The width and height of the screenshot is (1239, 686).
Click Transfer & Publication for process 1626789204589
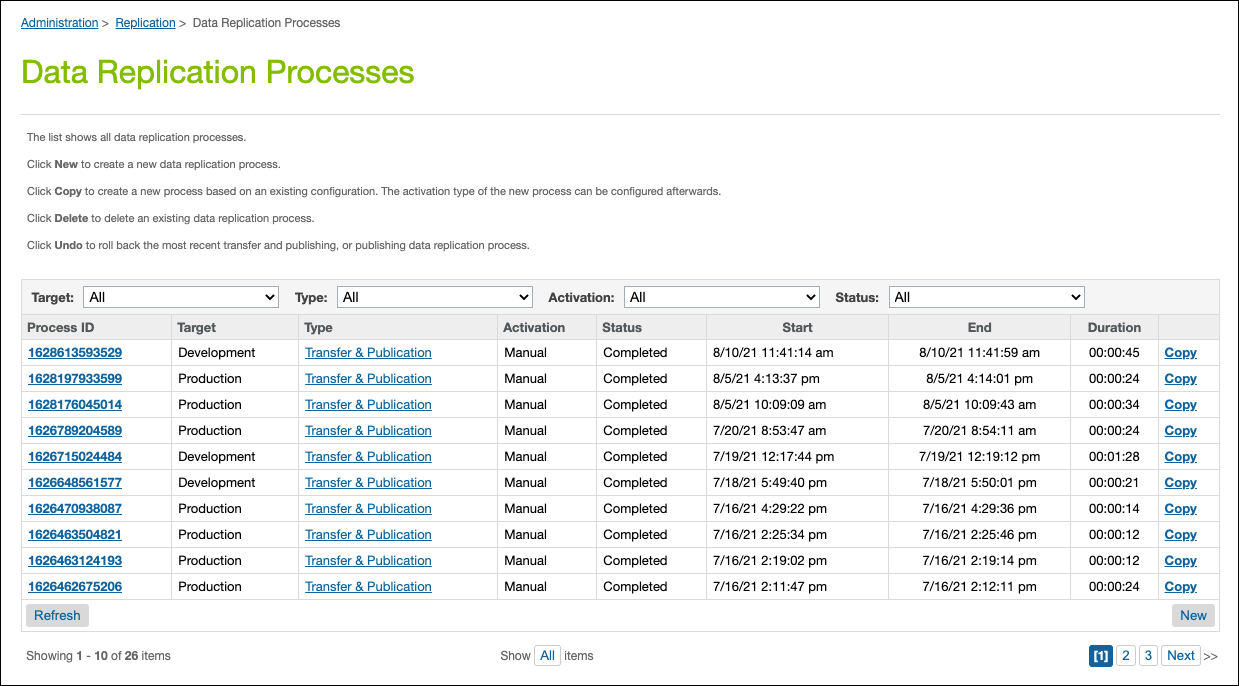coord(368,431)
